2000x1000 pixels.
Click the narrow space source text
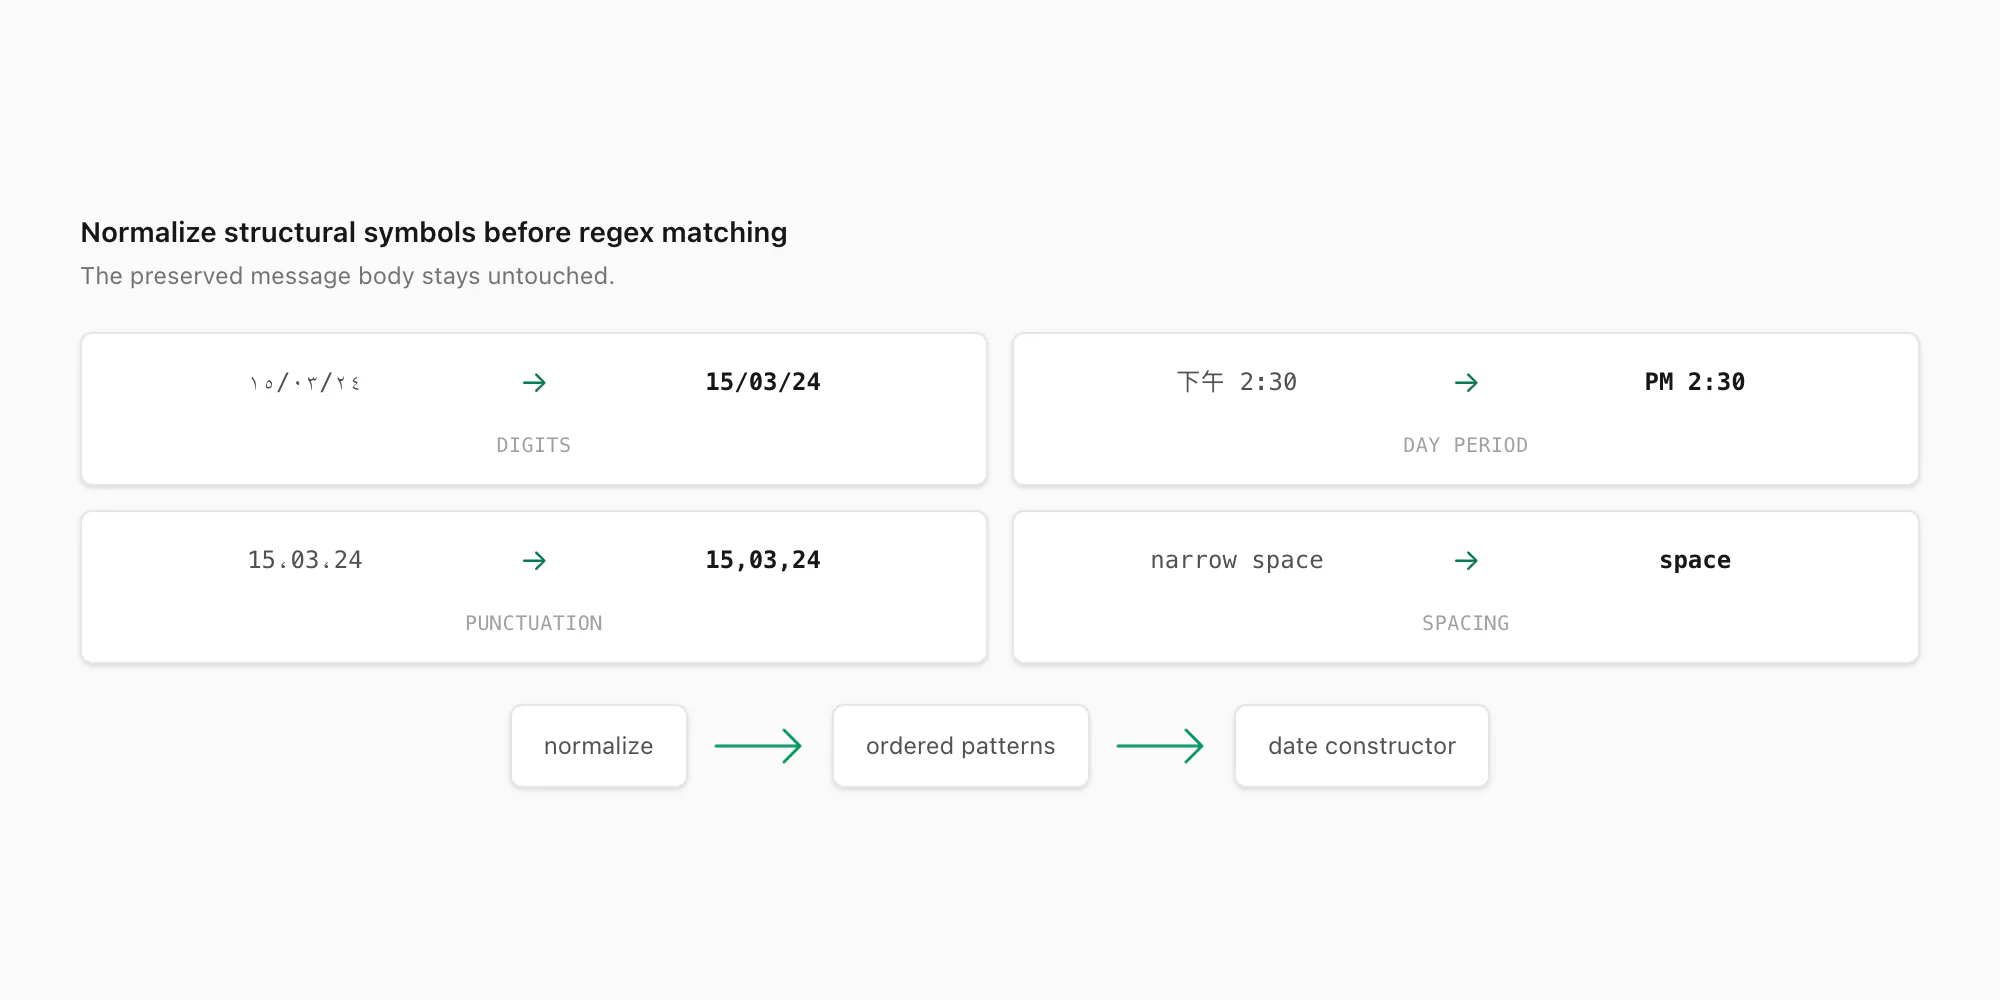tap(1237, 560)
